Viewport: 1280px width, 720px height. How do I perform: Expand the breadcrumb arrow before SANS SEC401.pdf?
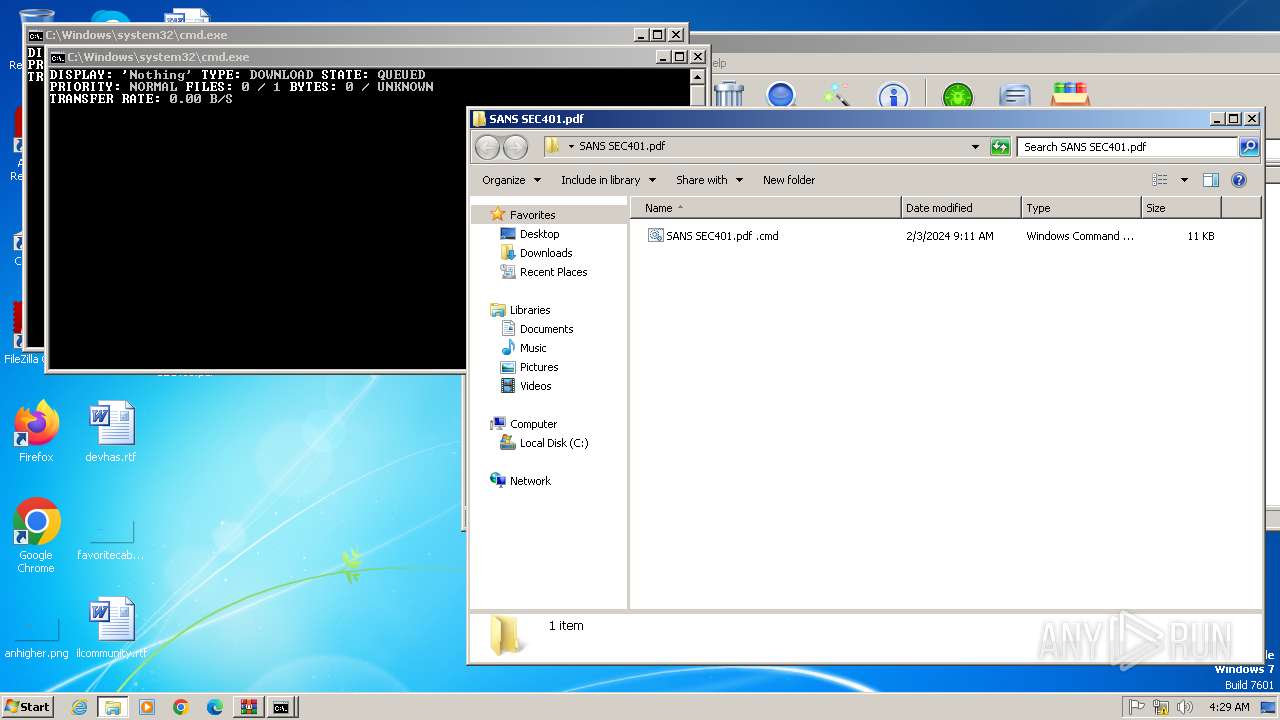(571, 146)
